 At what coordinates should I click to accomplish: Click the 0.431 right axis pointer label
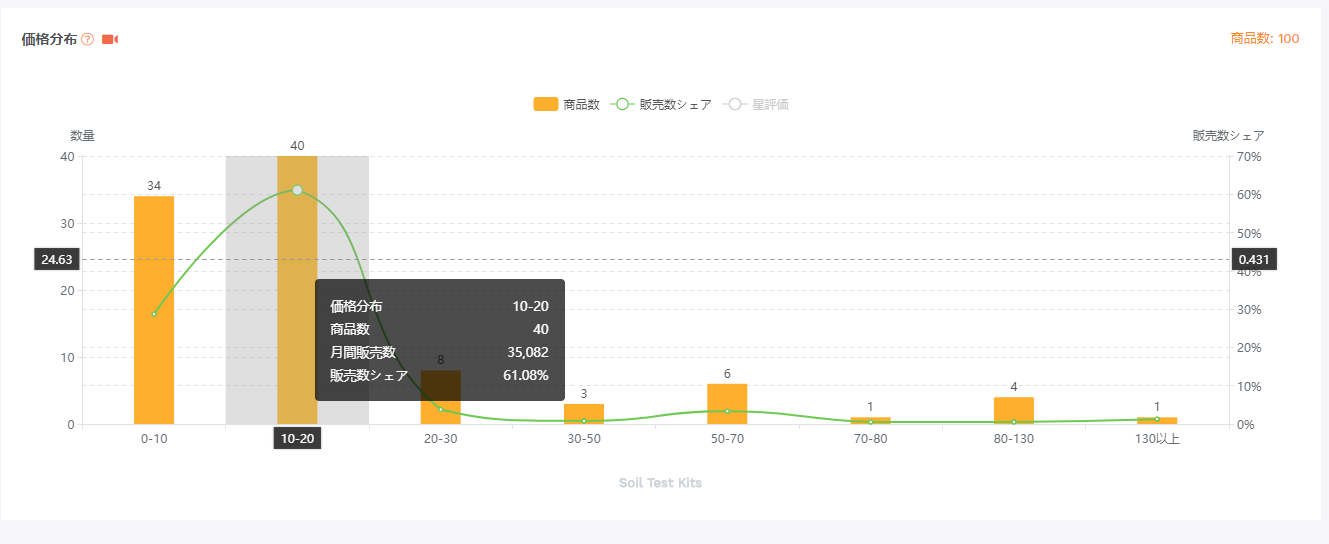click(1254, 260)
